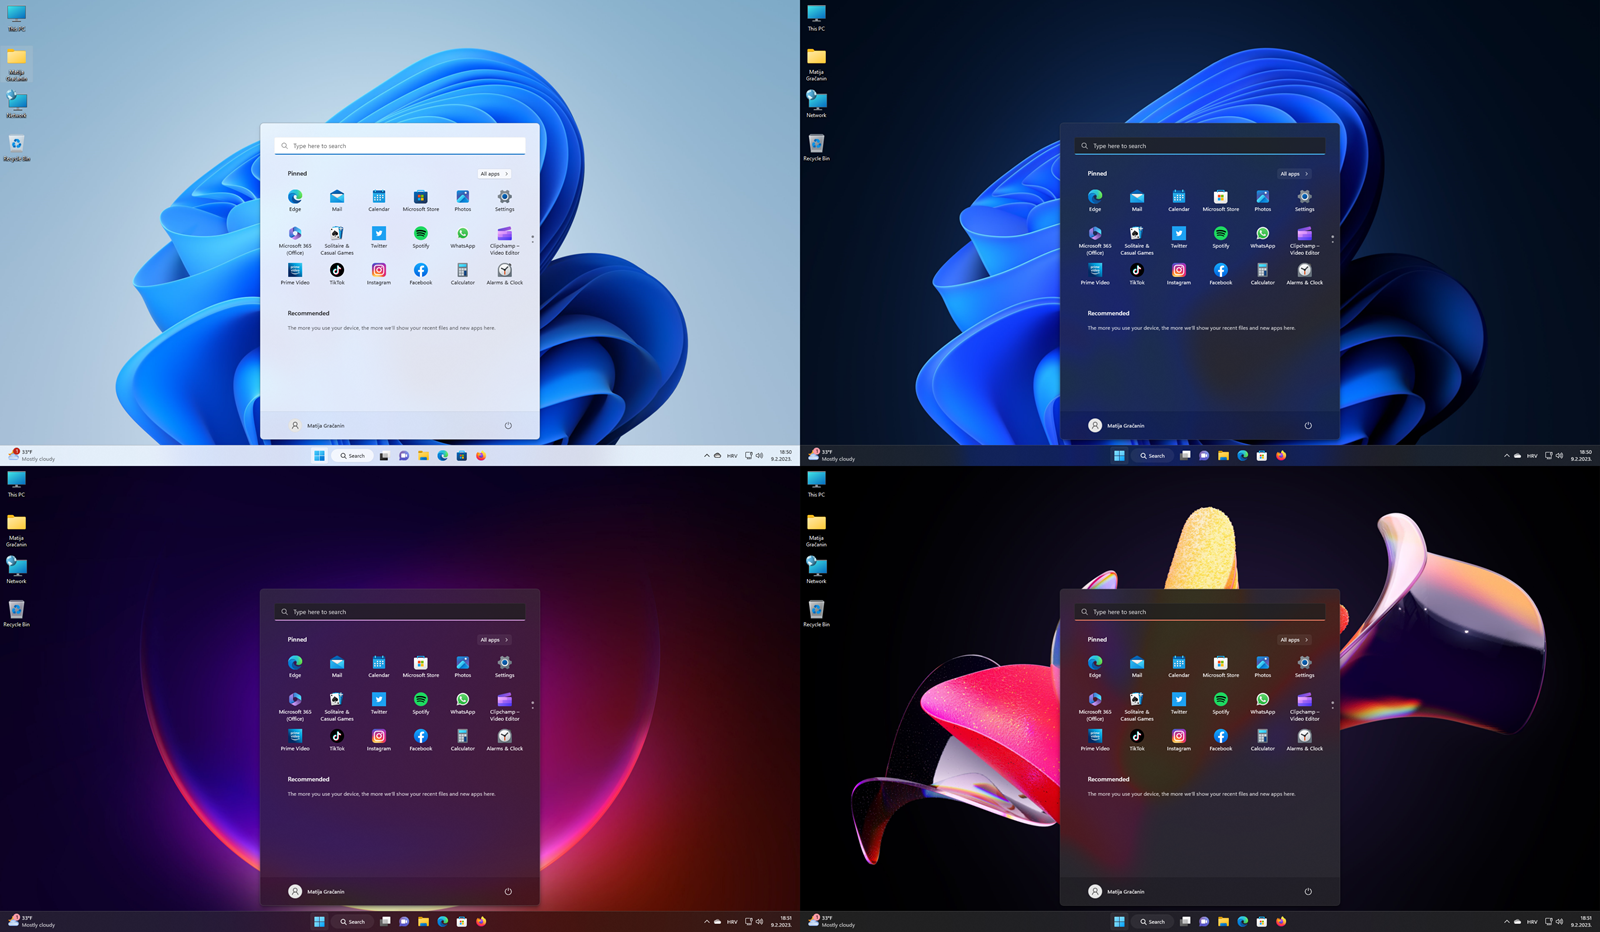Expand hidden tray icons on the purple glow taskbar
The width and height of the screenshot is (1600, 932).
coord(706,921)
